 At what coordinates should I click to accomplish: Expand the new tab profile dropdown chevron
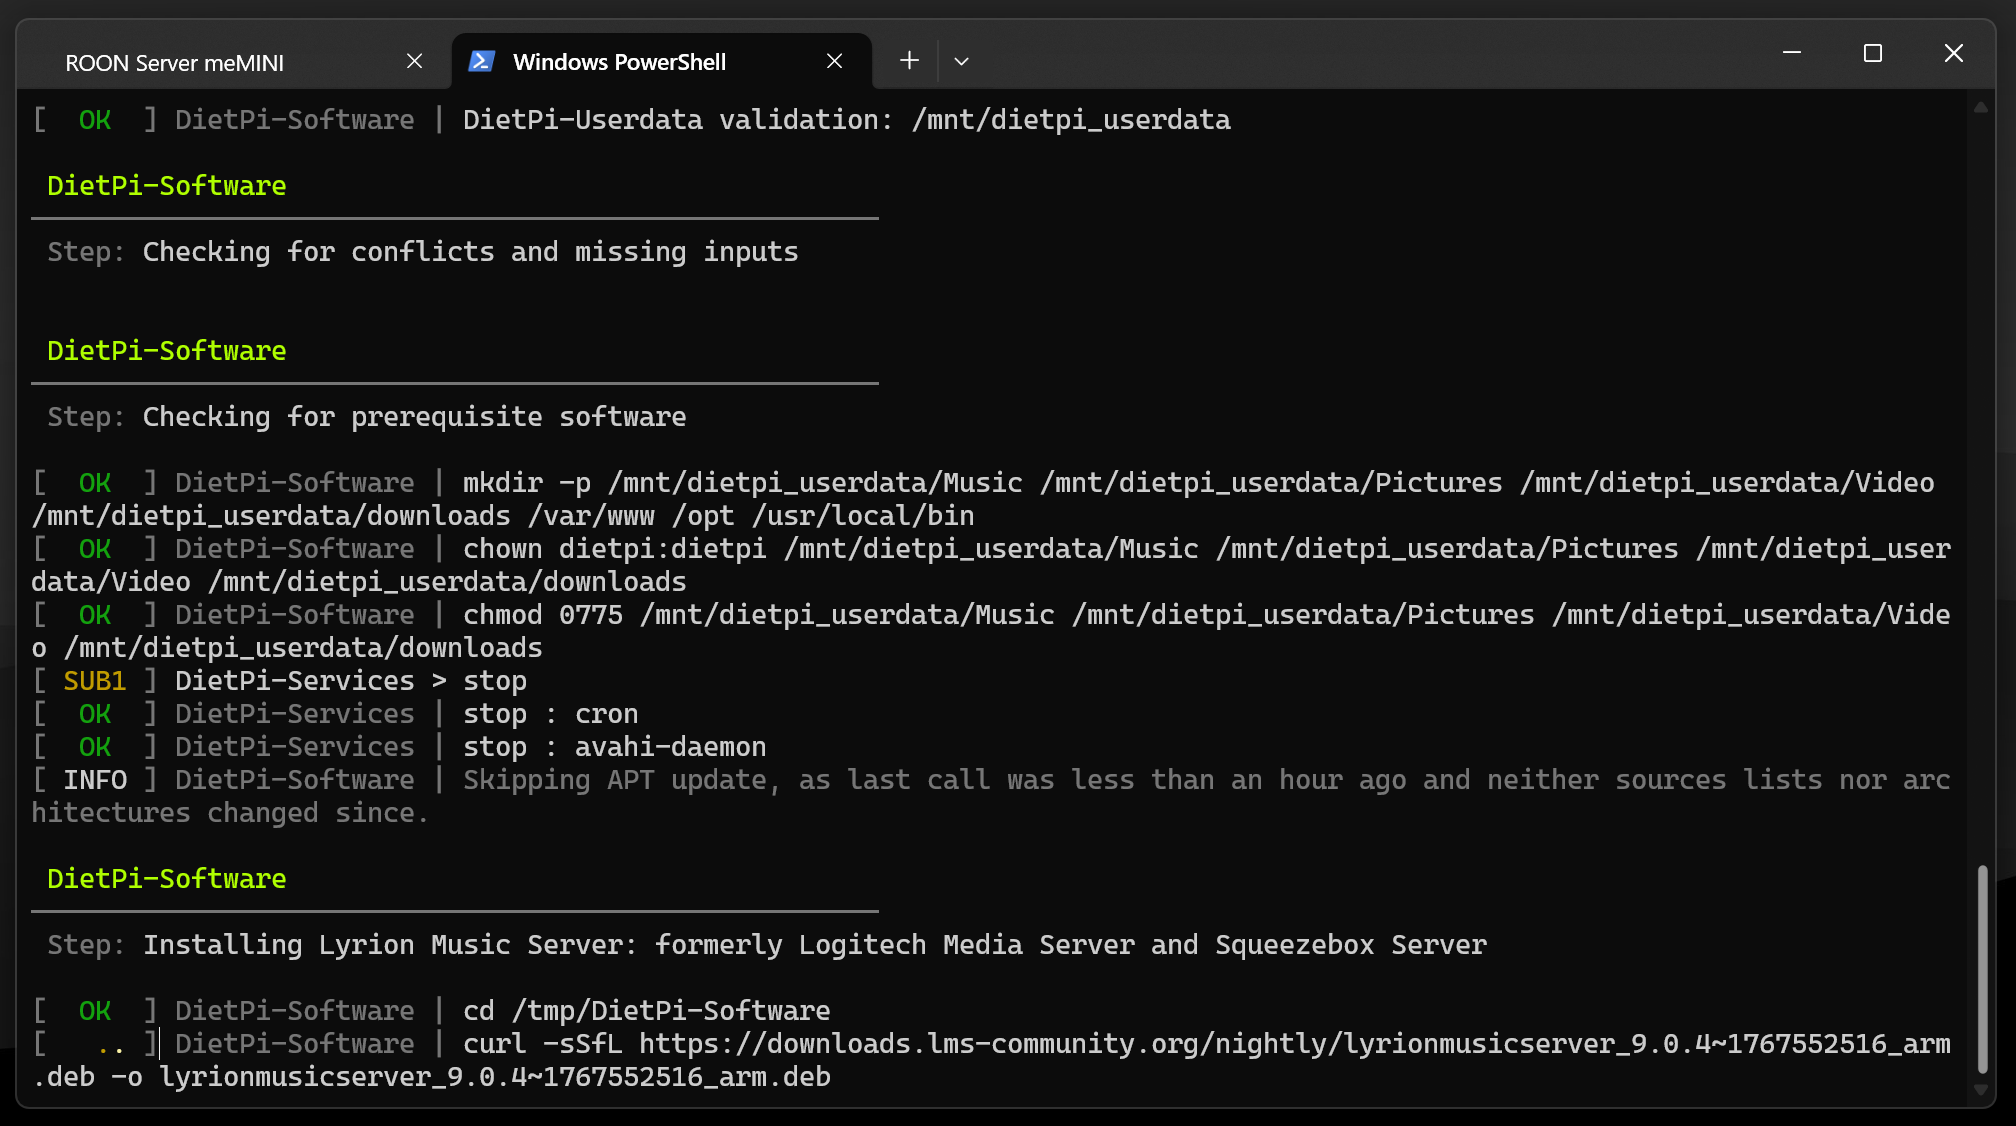[961, 62]
